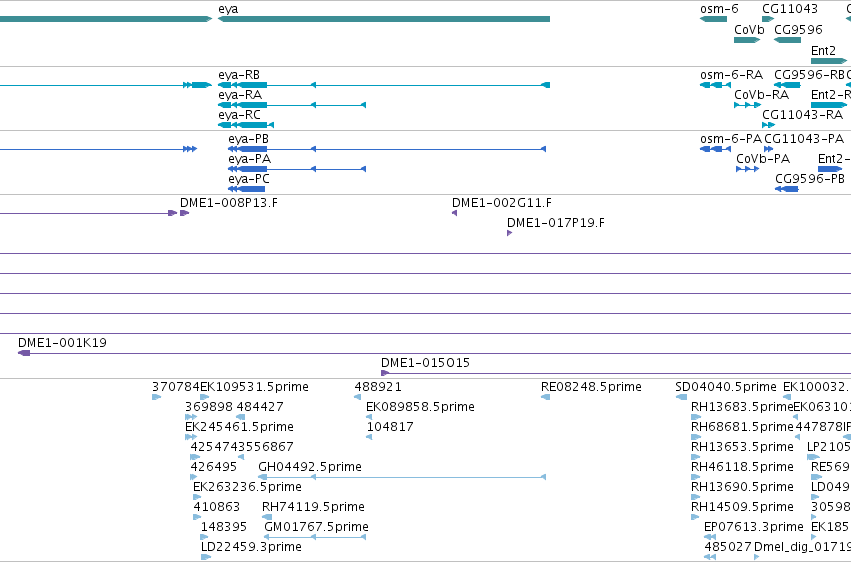Image resolution: width=851 pixels, height=562 pixels.
Task: Select EST 488921
Action: tap(358, 398)
